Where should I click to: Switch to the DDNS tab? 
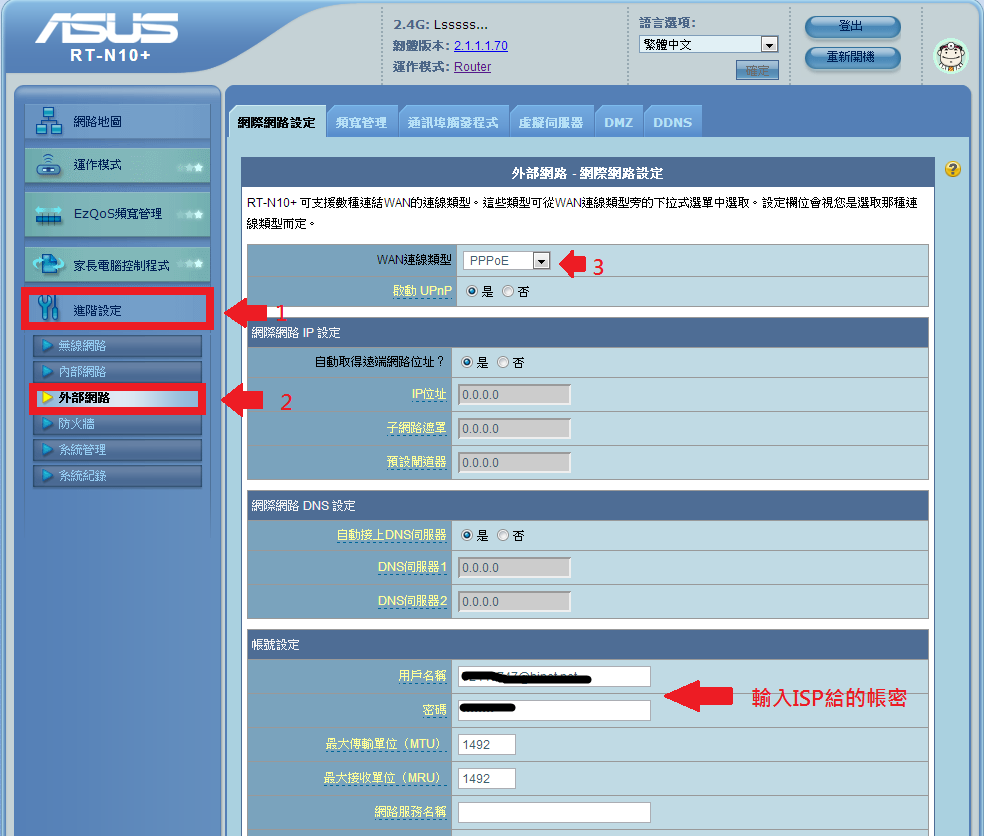tap(672, 120)
